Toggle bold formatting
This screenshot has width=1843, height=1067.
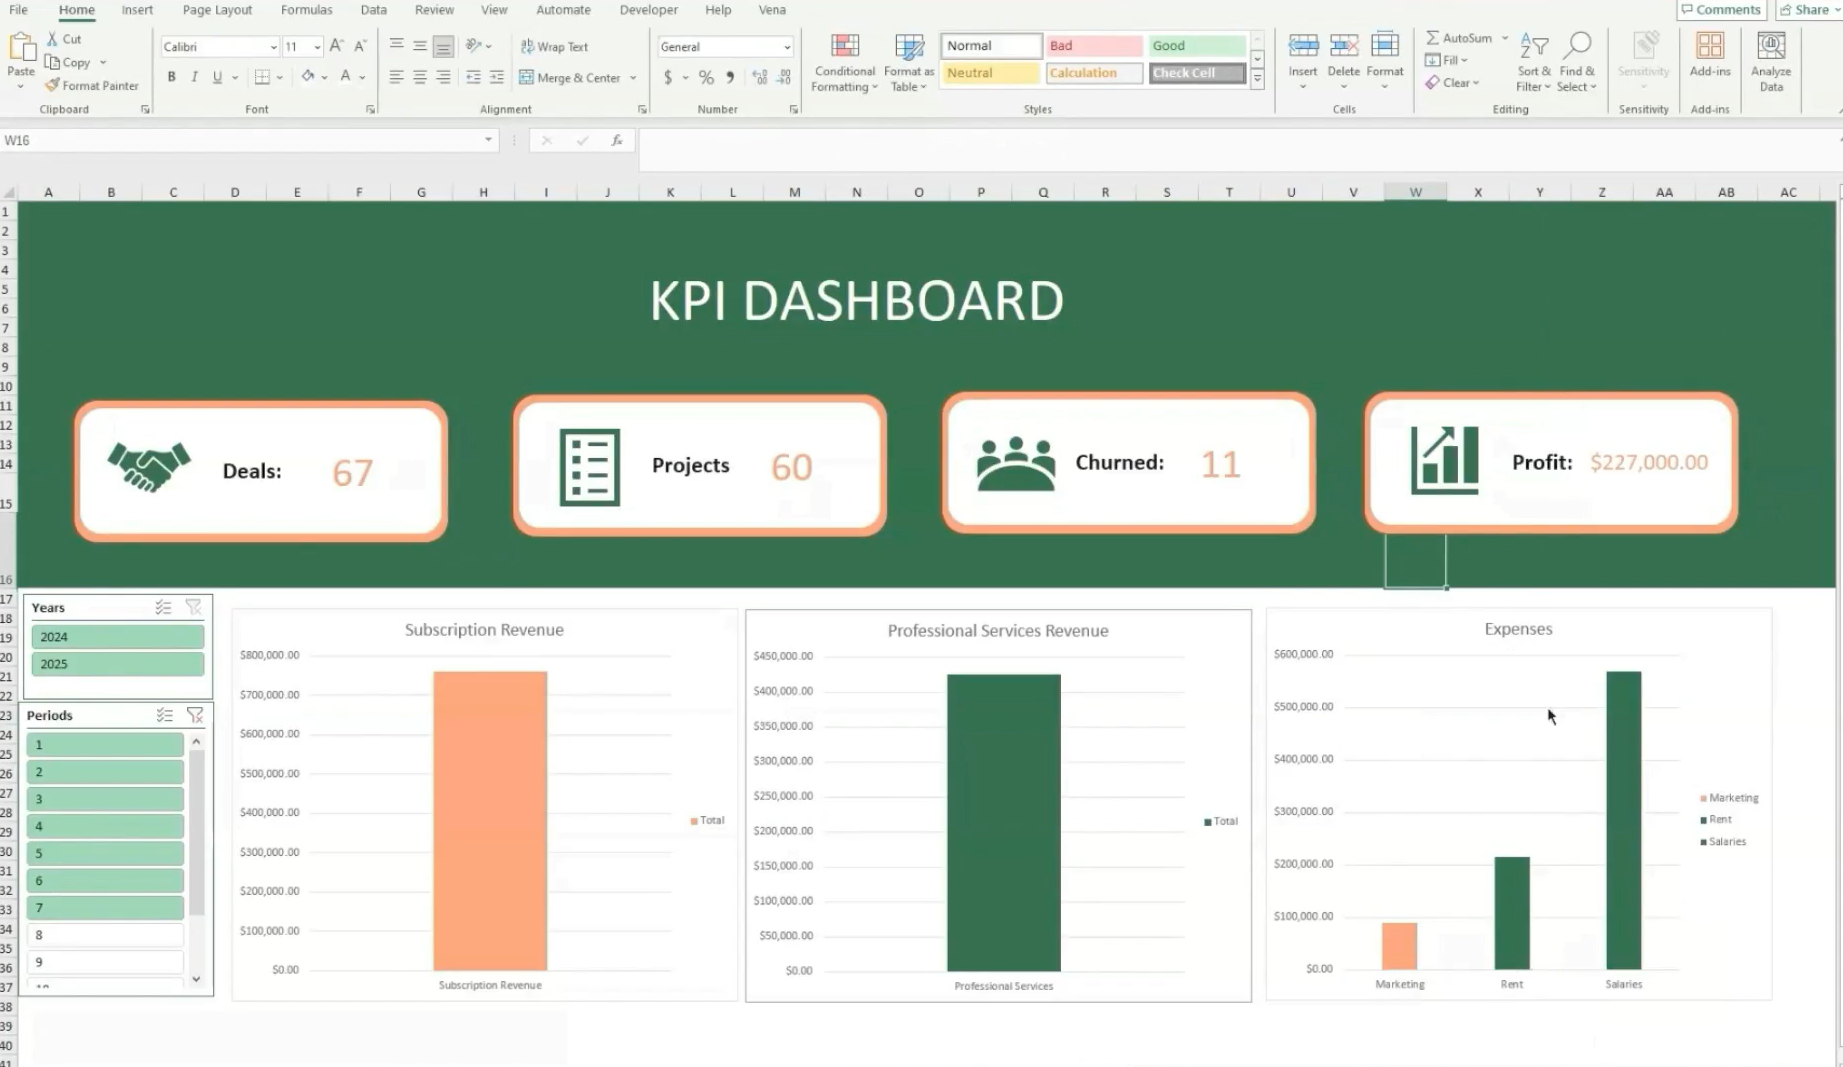click(x=171, y=77)
